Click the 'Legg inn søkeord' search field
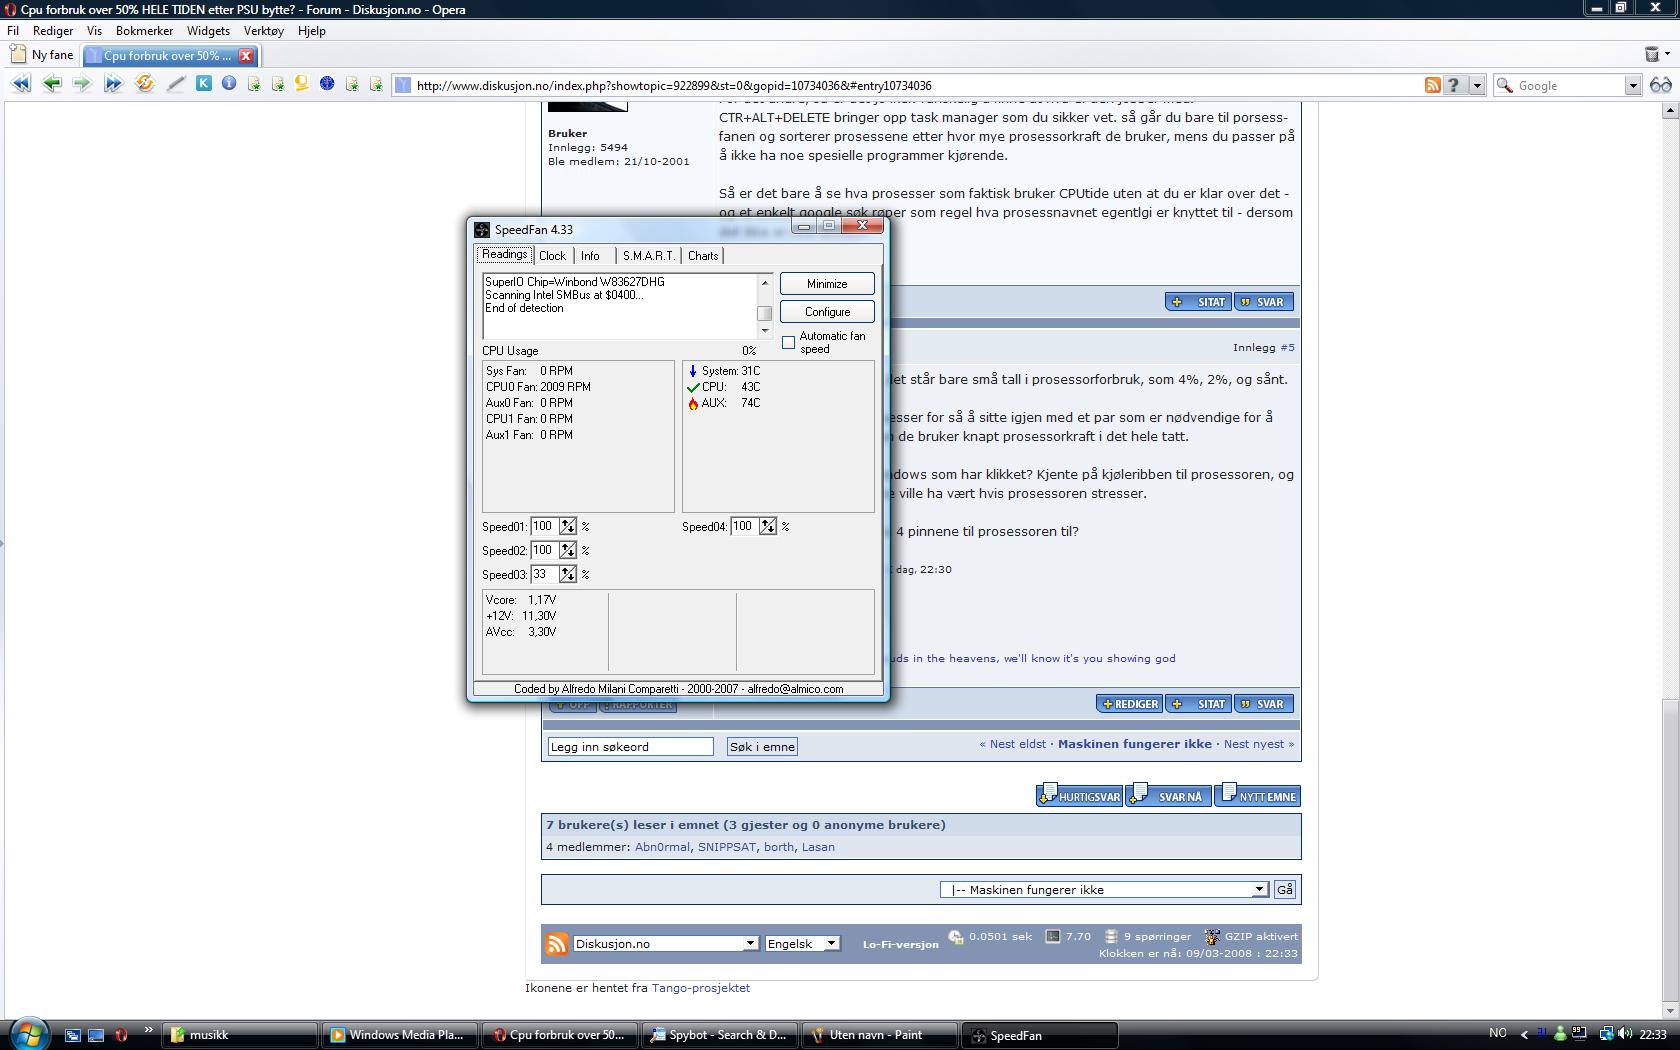 631,746
